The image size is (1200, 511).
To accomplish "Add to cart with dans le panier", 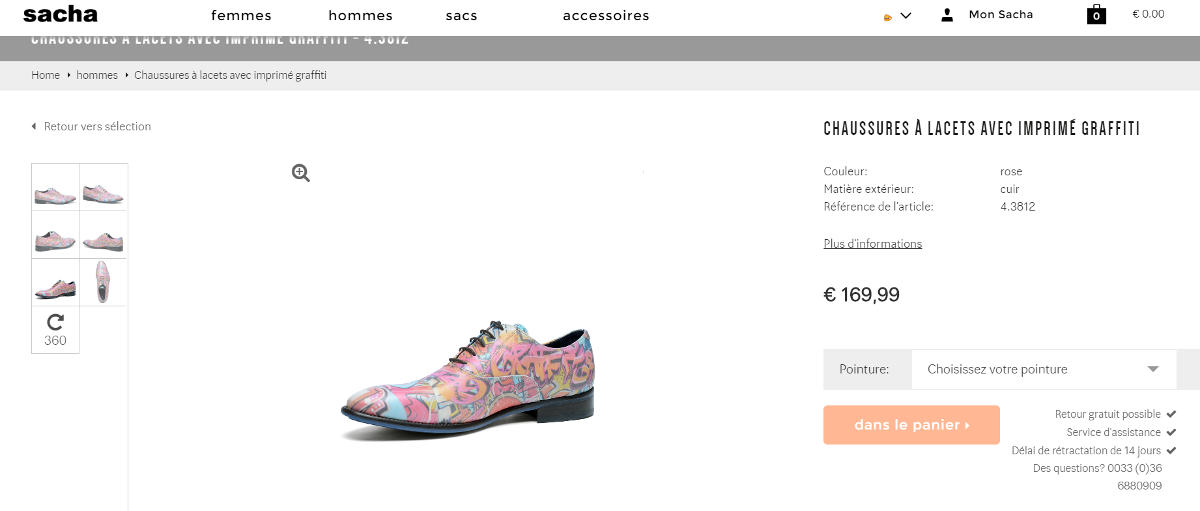I will pyautogui.click(x=911, y=425).
